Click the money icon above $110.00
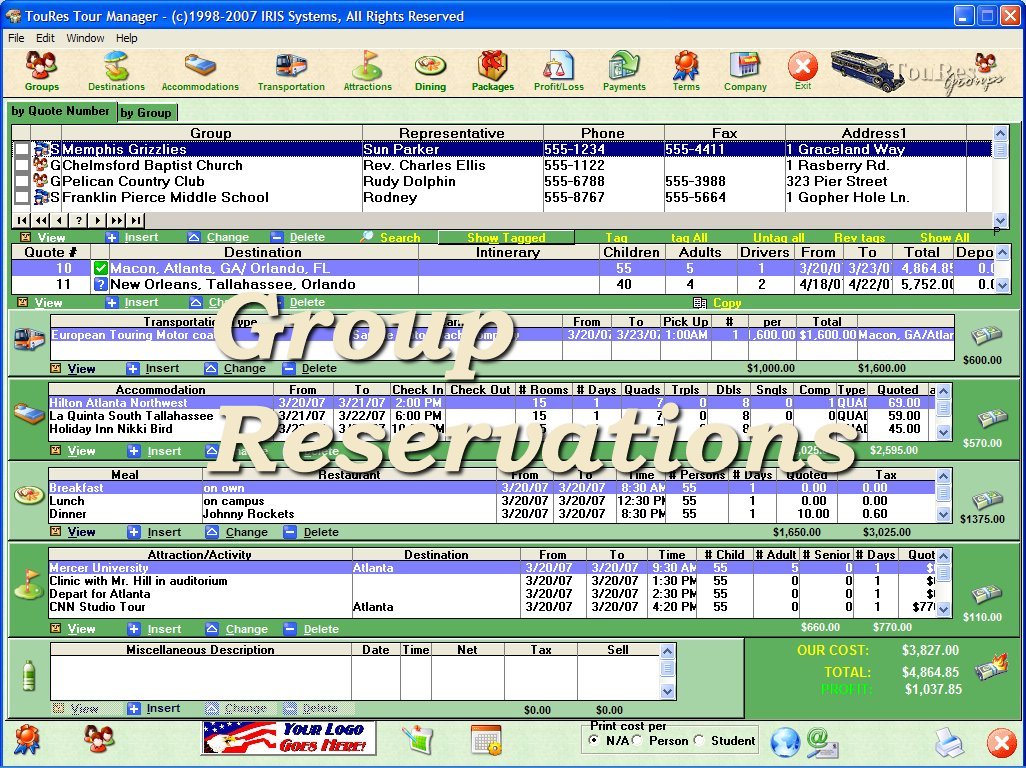Screen dimensions: 1026x768 click(x=986, y=594)
